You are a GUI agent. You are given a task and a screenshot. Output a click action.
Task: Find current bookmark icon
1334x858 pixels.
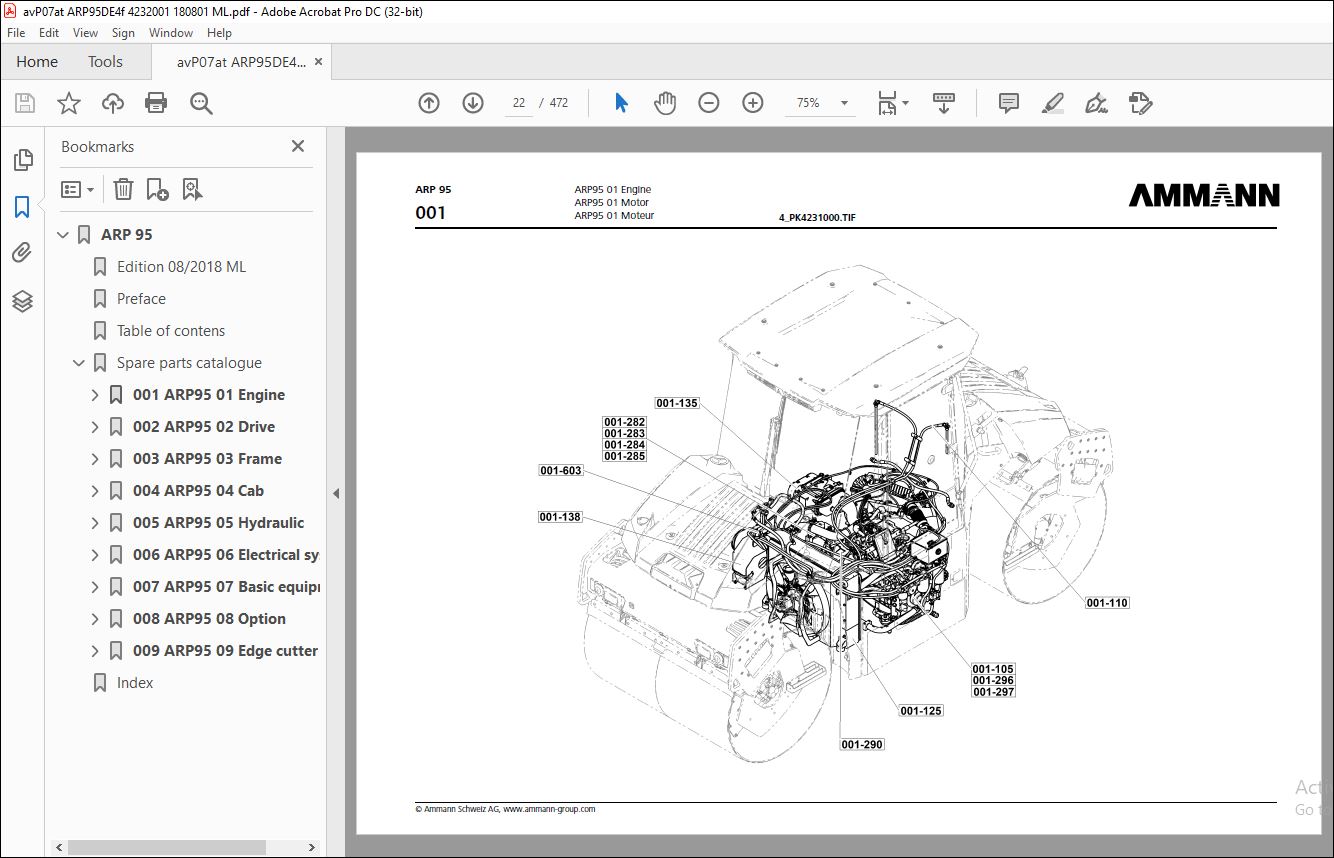click(193, 189)
